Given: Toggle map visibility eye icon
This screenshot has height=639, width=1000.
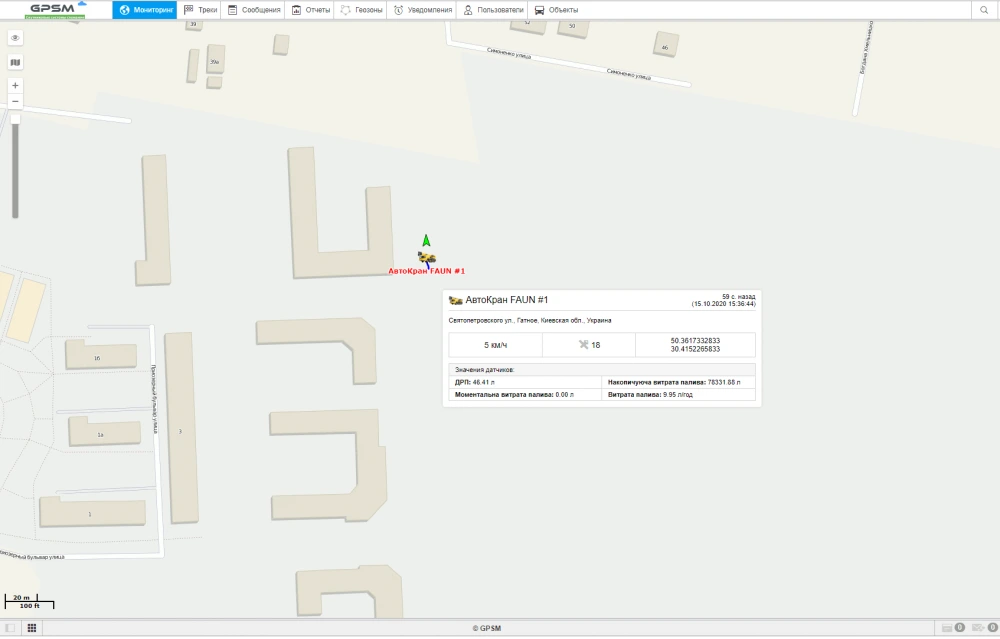Looking at the screenshot, I should (x=15, y=38).
